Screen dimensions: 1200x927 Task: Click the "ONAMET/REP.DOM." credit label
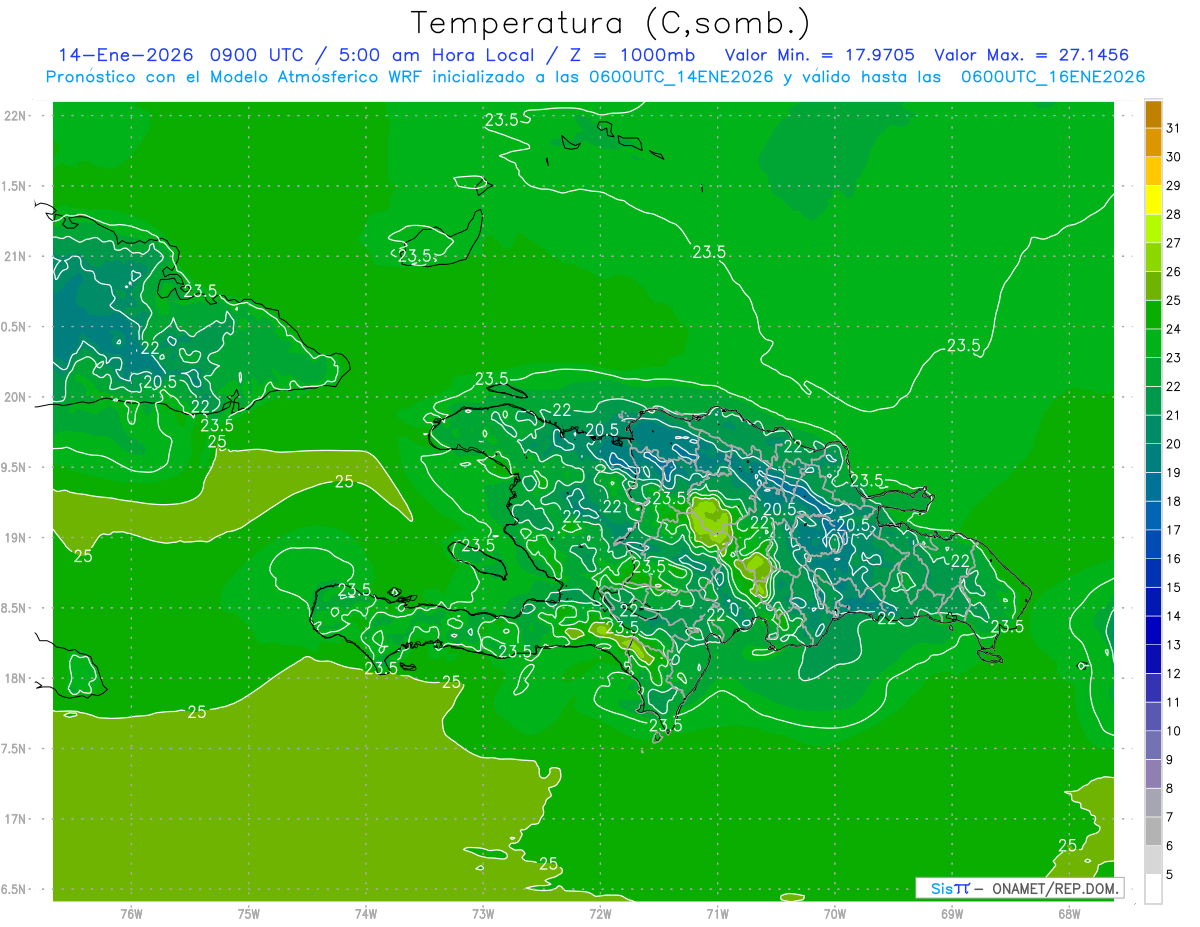click(x=1055, y=888)
